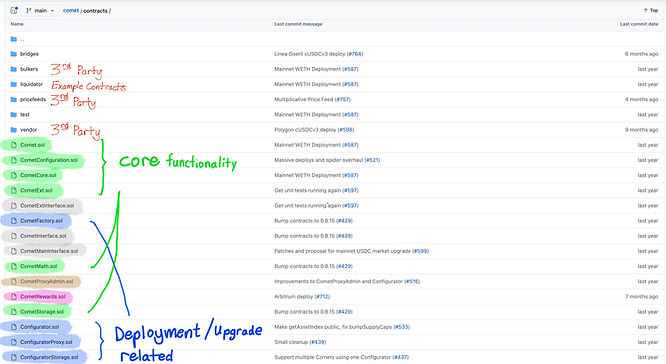Screen dimensions: 666x364
Task: Go to comet repository root breadcrumb
Action: (x=71, y=11)
